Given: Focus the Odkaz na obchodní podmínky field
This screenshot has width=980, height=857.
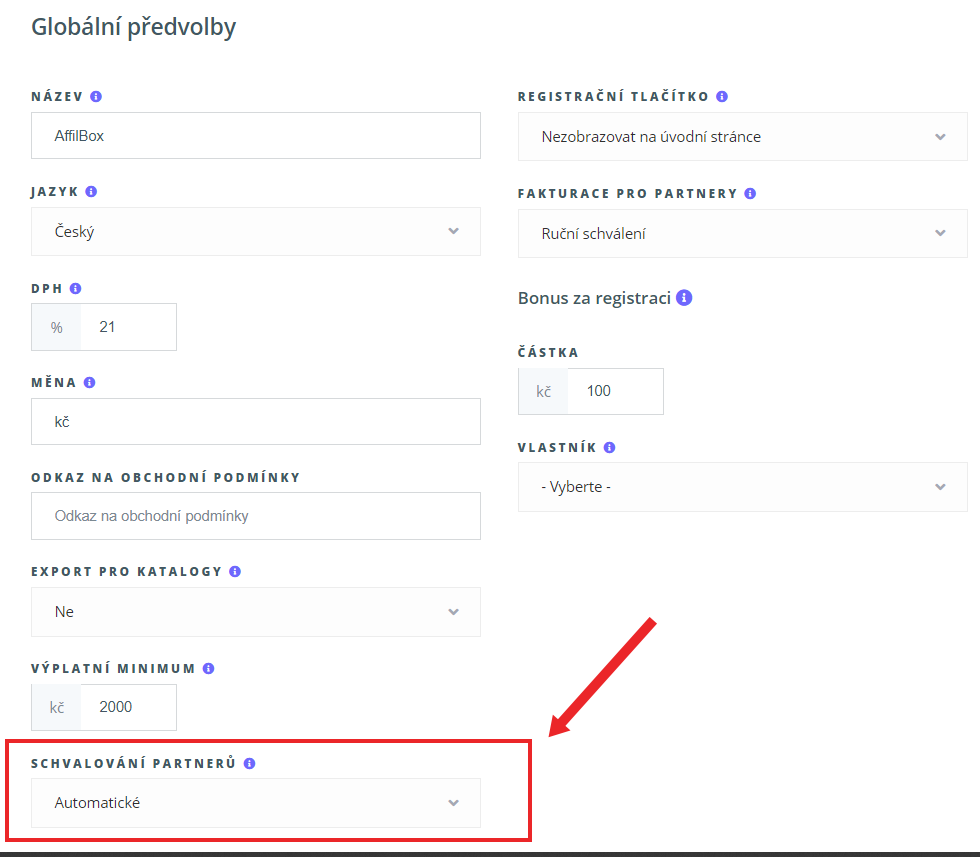Looking at the screenshot, I should tap(256, 516).
